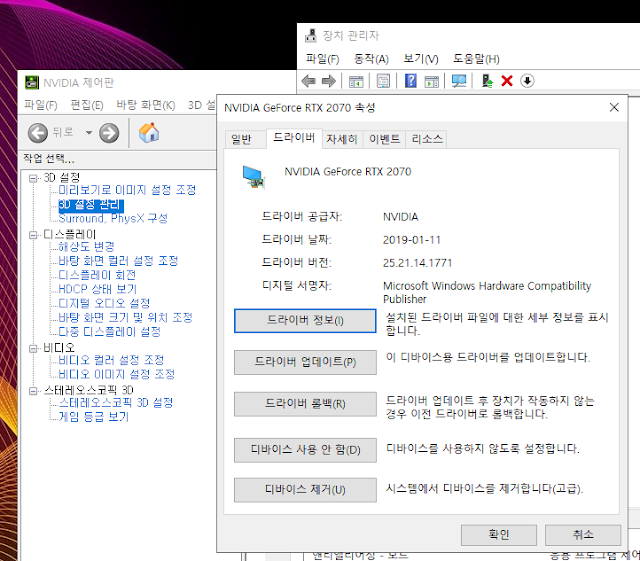640x561 pixels.
Task: Open the 동작(A) menu in Device Manager
Action: click(x=371, y=59)
